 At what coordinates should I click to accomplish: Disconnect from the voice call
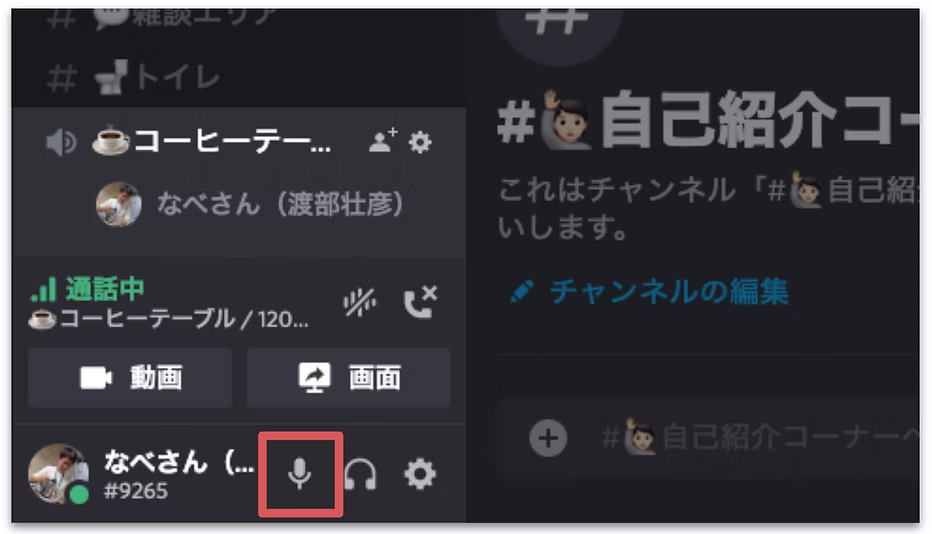(421, 302)
